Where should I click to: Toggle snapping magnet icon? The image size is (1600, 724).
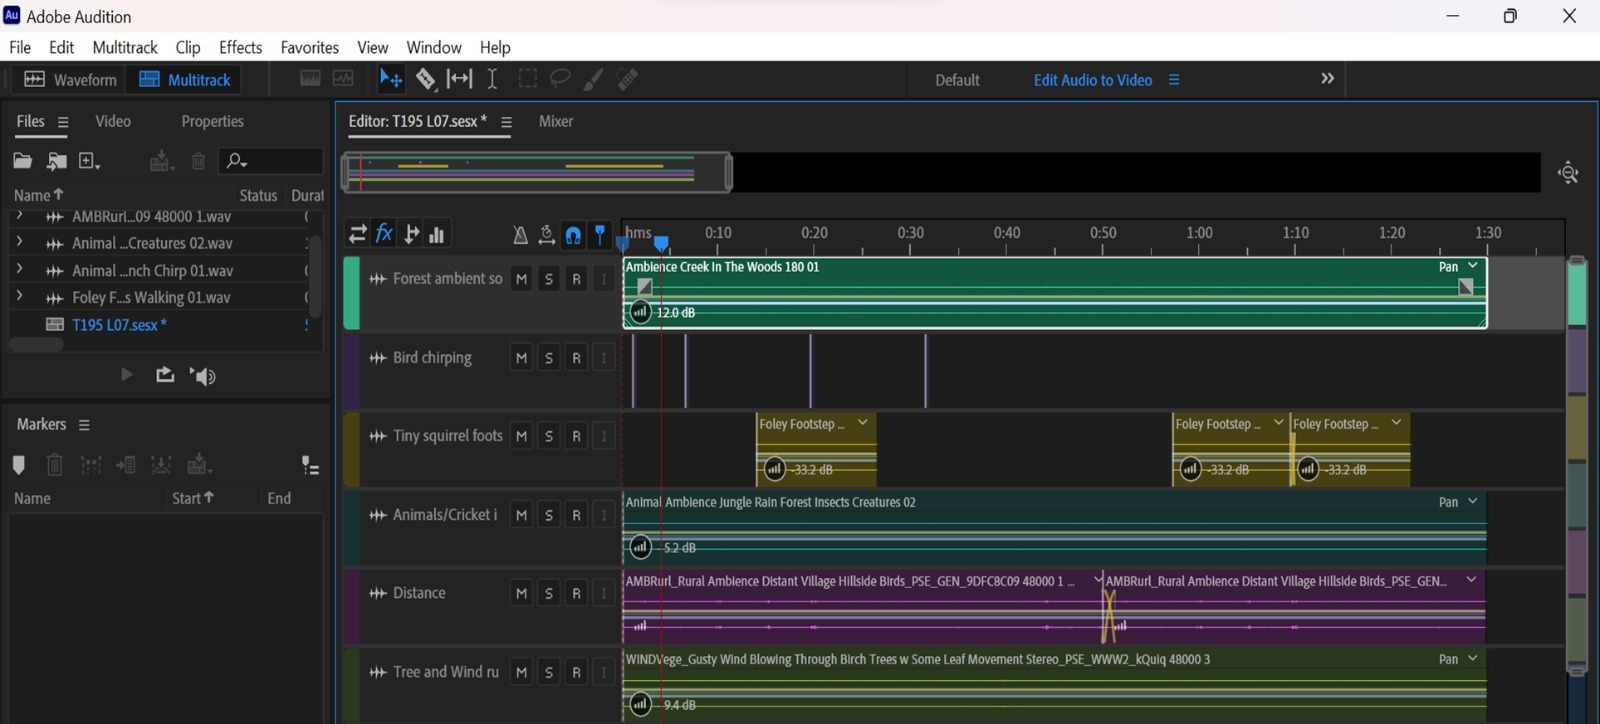tap(573, 235)
